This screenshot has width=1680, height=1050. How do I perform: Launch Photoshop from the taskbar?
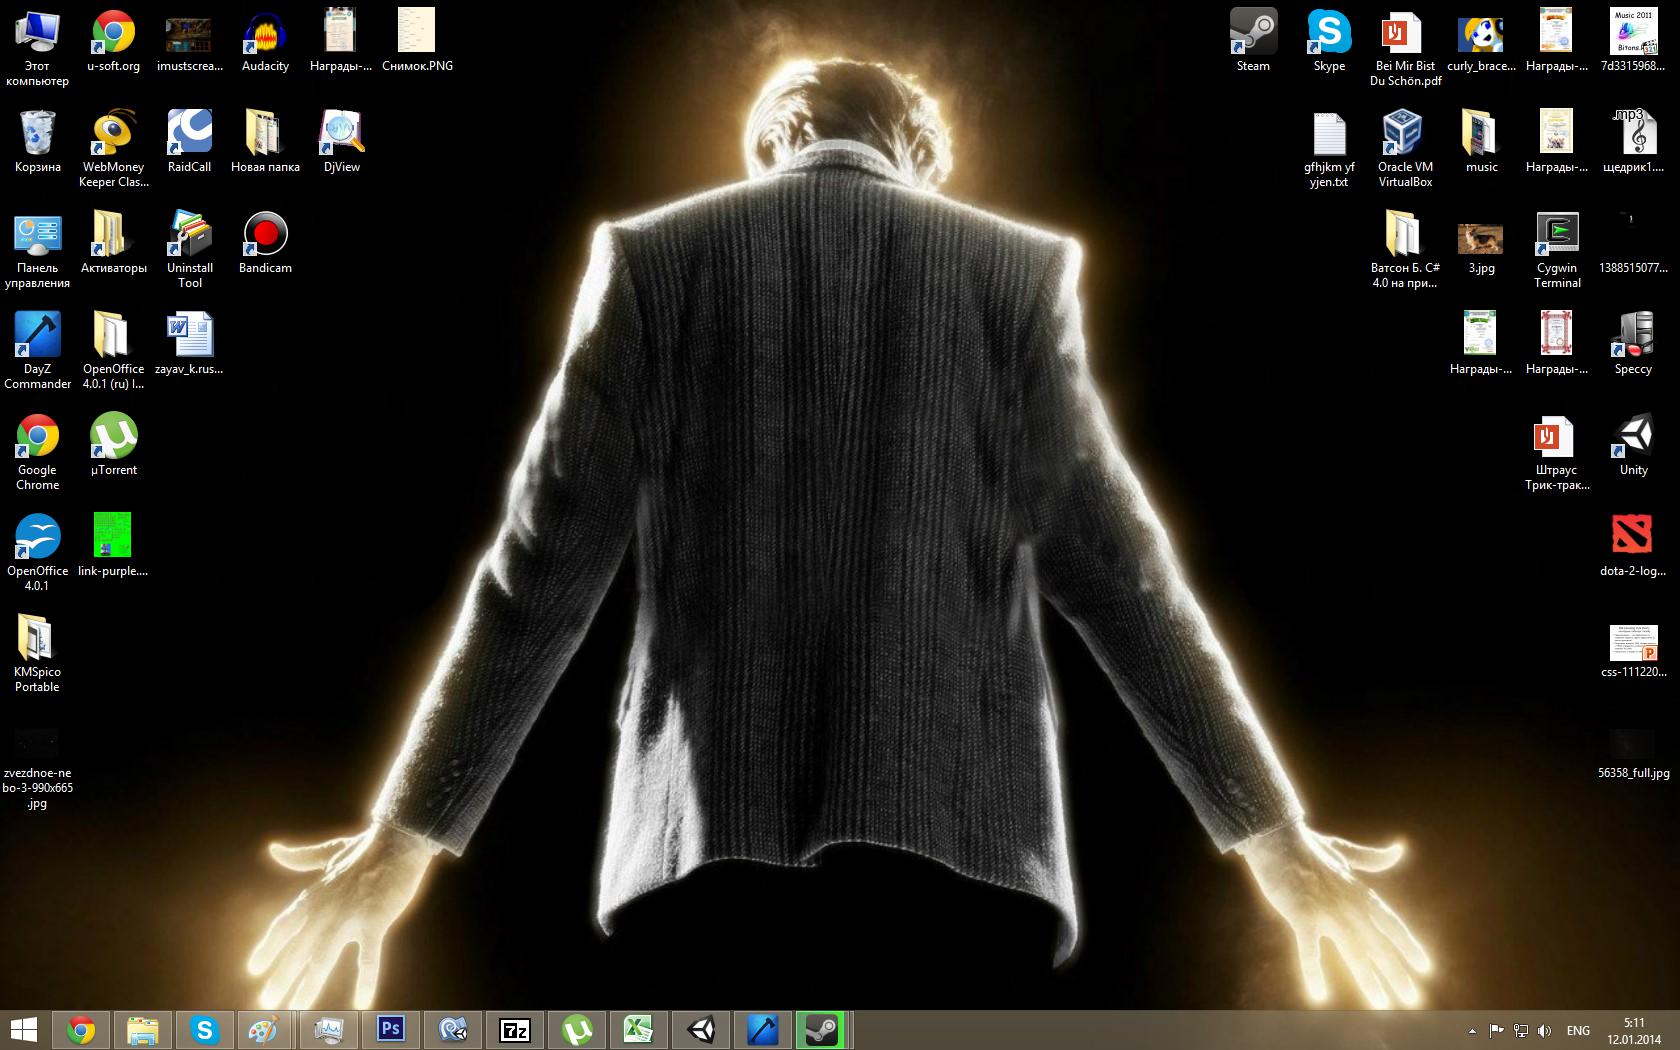(391, 1029)
